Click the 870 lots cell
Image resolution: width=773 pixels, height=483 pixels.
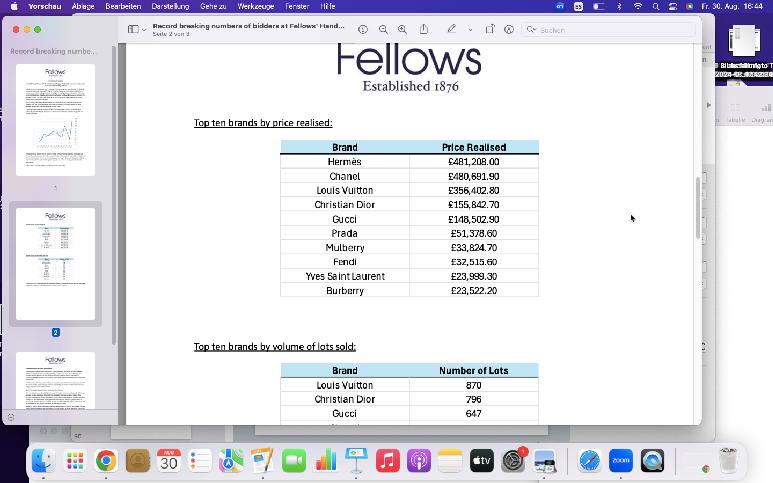(474, 385)
